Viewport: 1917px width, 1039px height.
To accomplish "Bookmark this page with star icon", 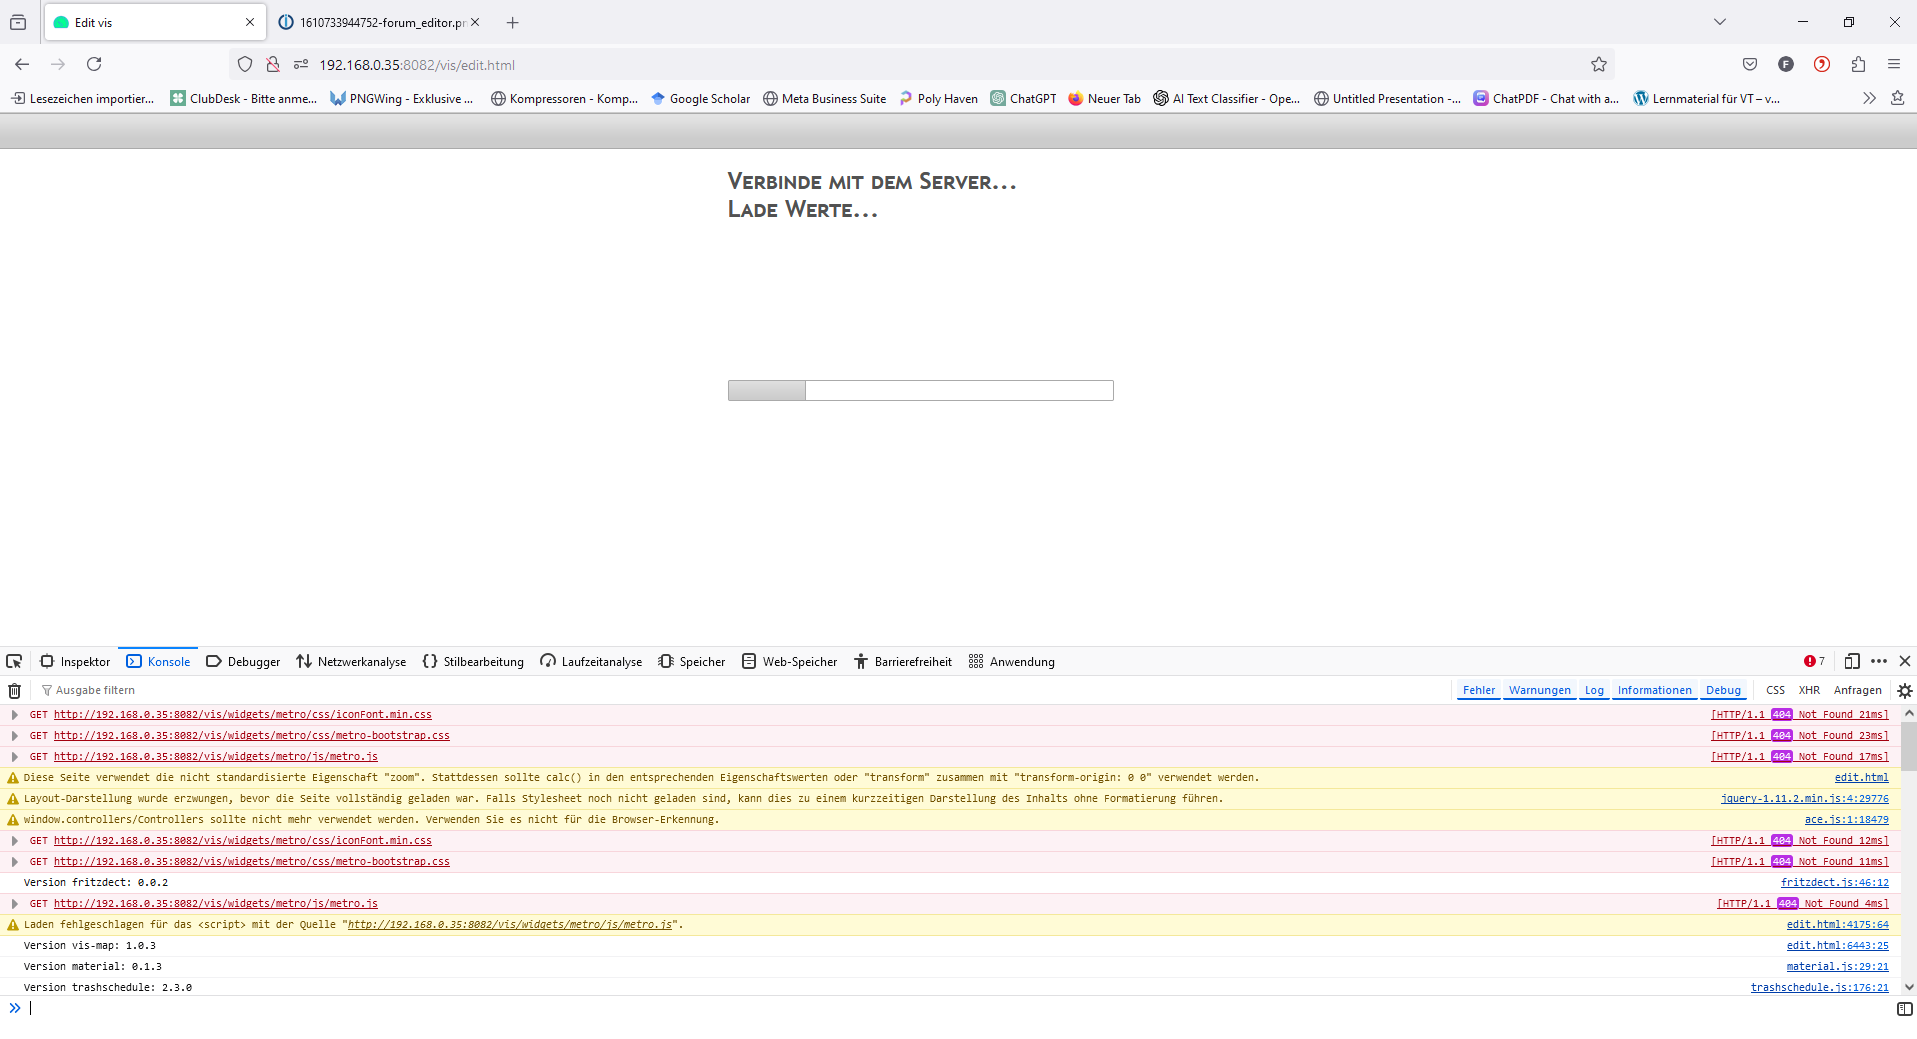I will pos(1598,65).
